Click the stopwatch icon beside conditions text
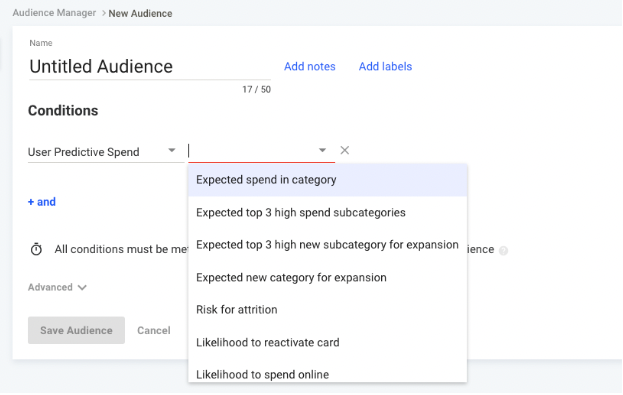 (36, 249)
